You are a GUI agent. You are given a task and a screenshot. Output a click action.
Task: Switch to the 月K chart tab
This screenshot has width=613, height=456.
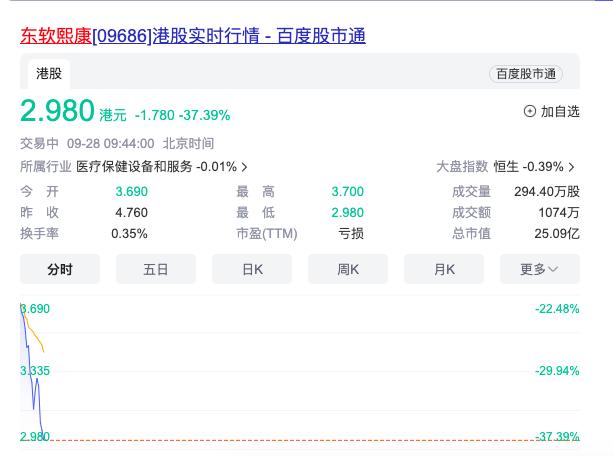444,269
